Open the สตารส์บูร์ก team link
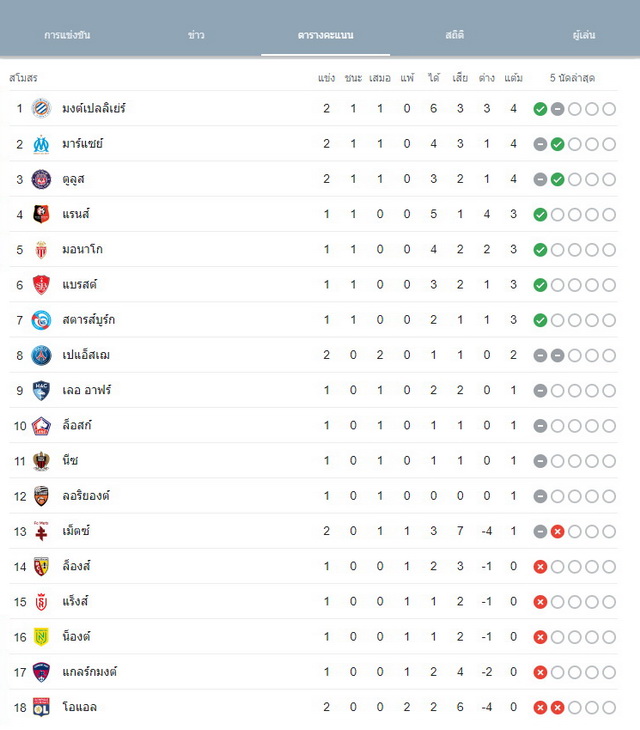Viewport: 640px width, 730px height. 88,320
